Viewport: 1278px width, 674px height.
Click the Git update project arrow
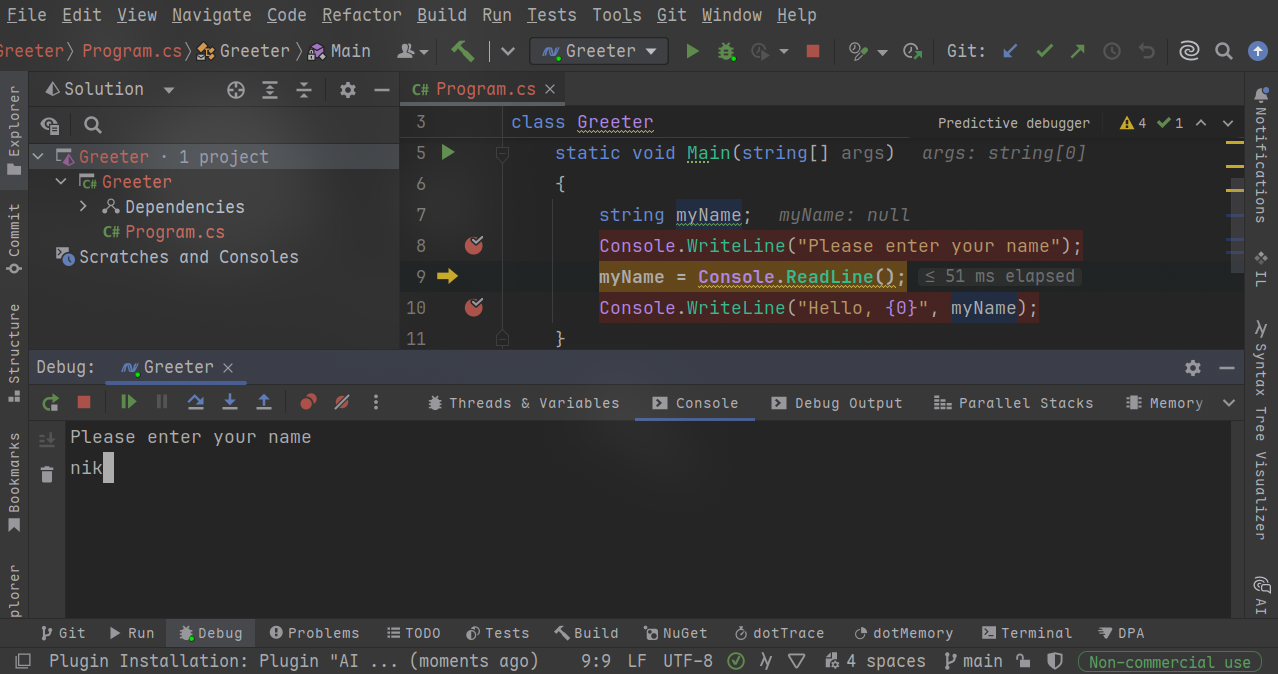1010,51
